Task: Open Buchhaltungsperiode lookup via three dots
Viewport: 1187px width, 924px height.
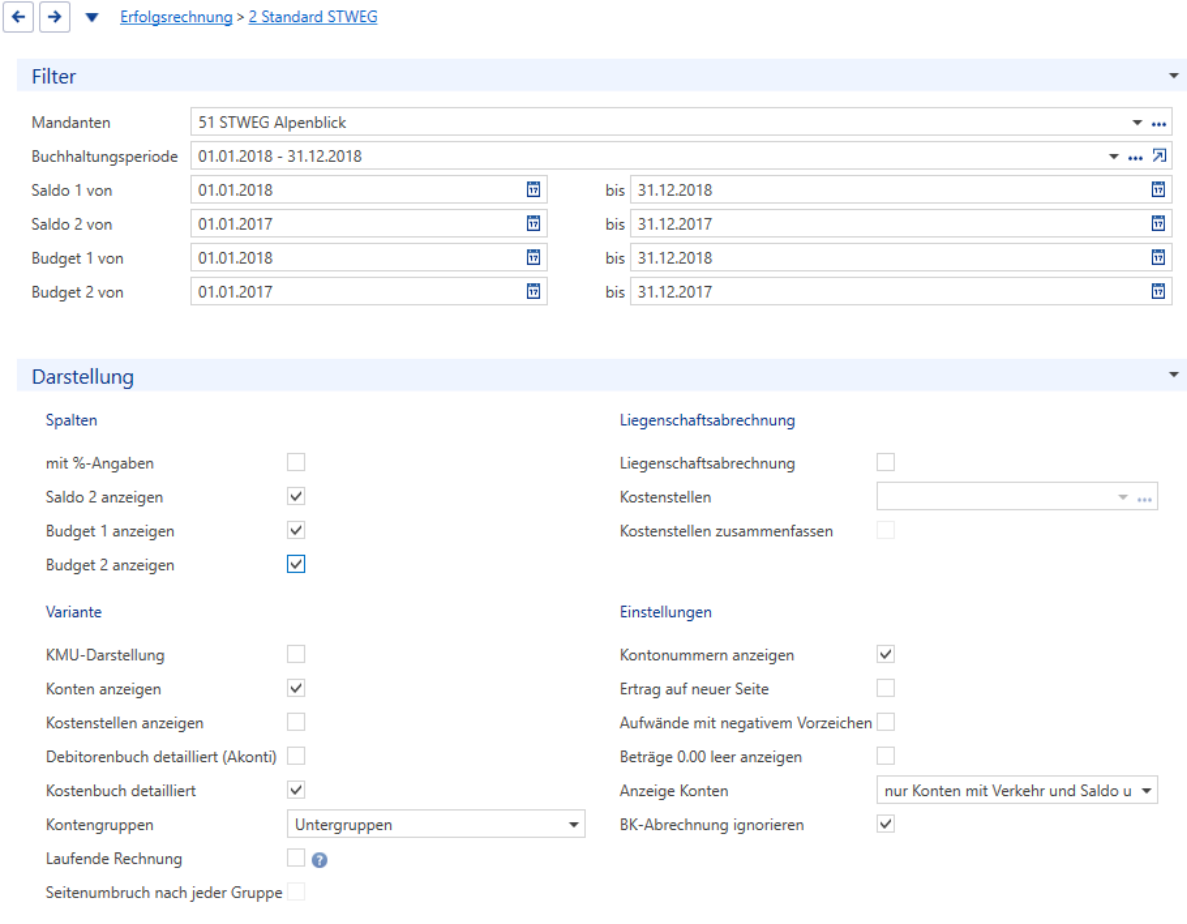Action: 1136,157
